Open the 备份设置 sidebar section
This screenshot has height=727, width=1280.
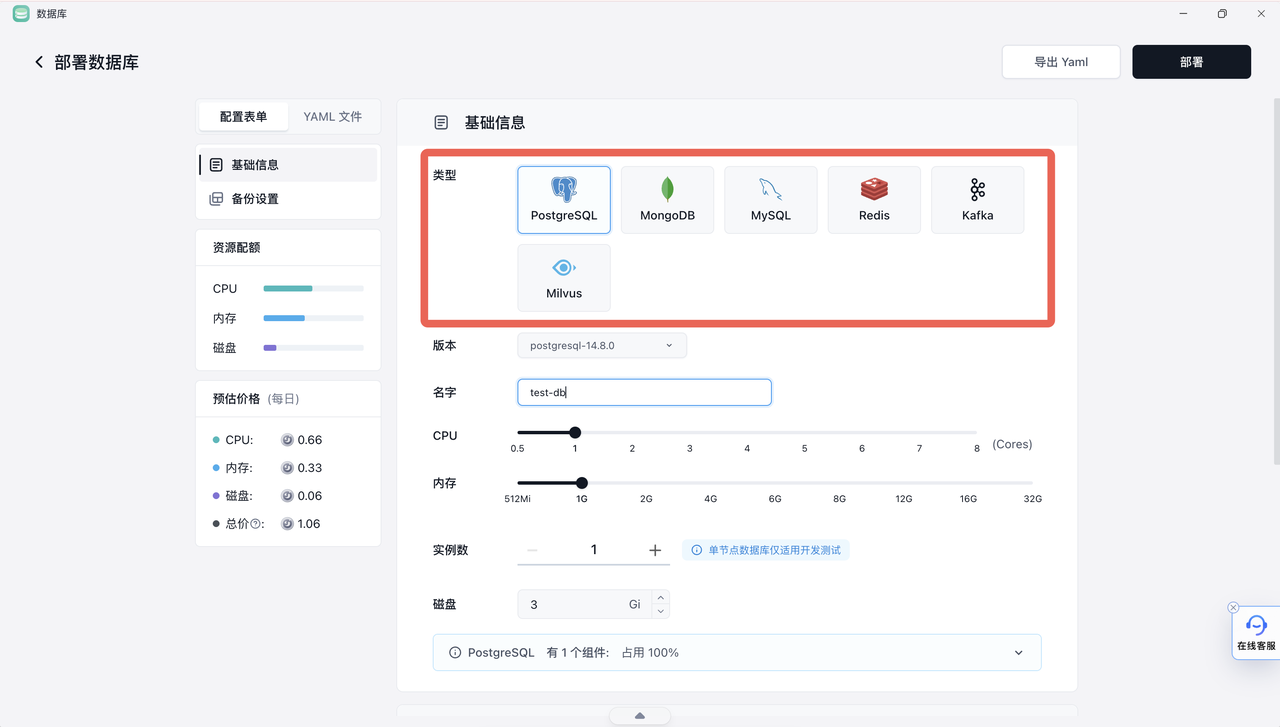point(288,199)
